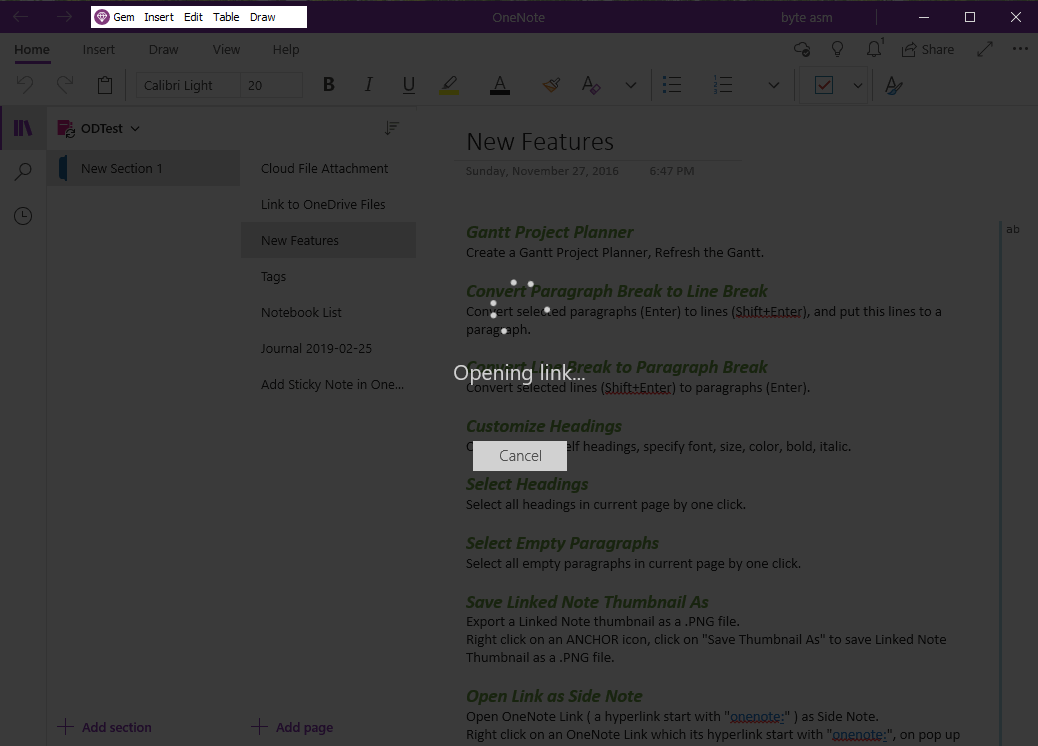Open the Gem Insert menu
The height and width of the screenshot is (746, 1038).
[x=159, y=17]
